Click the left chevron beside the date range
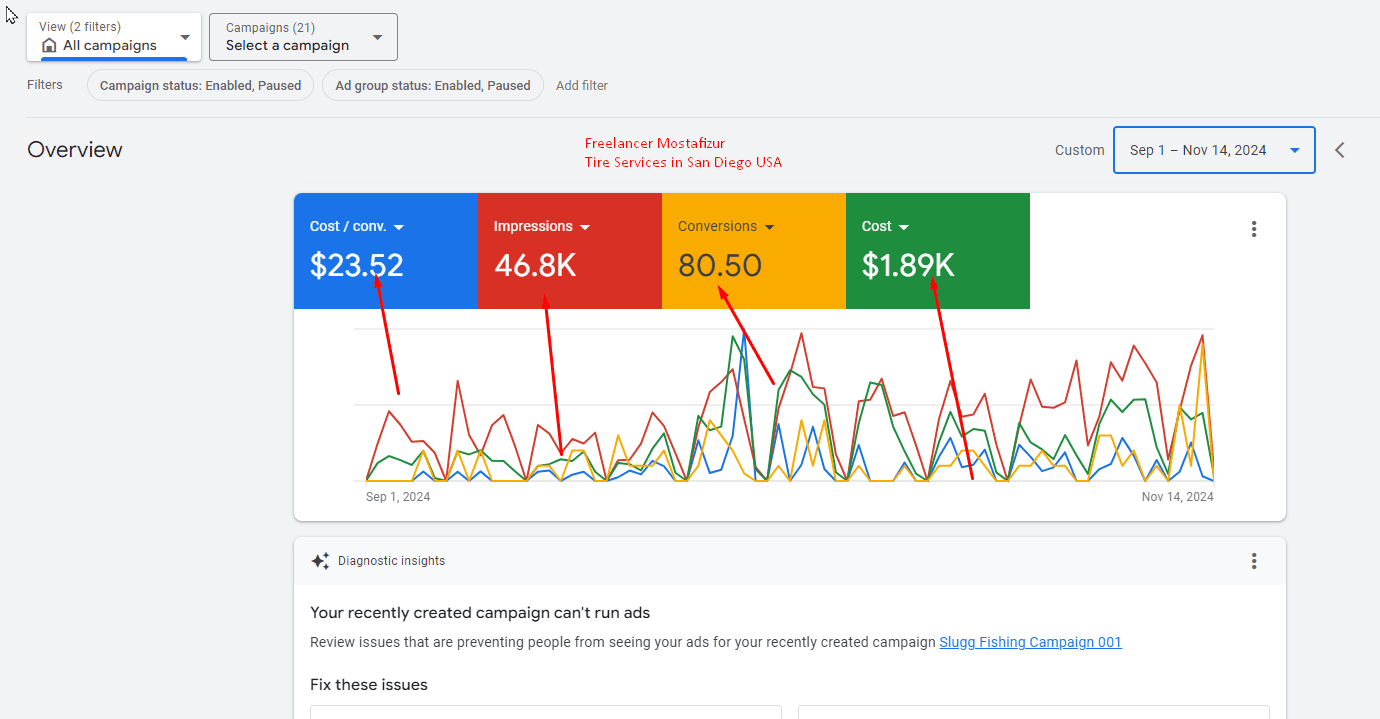The width and height of the screenshot is (1380, 719). (x=1340, y=150)
